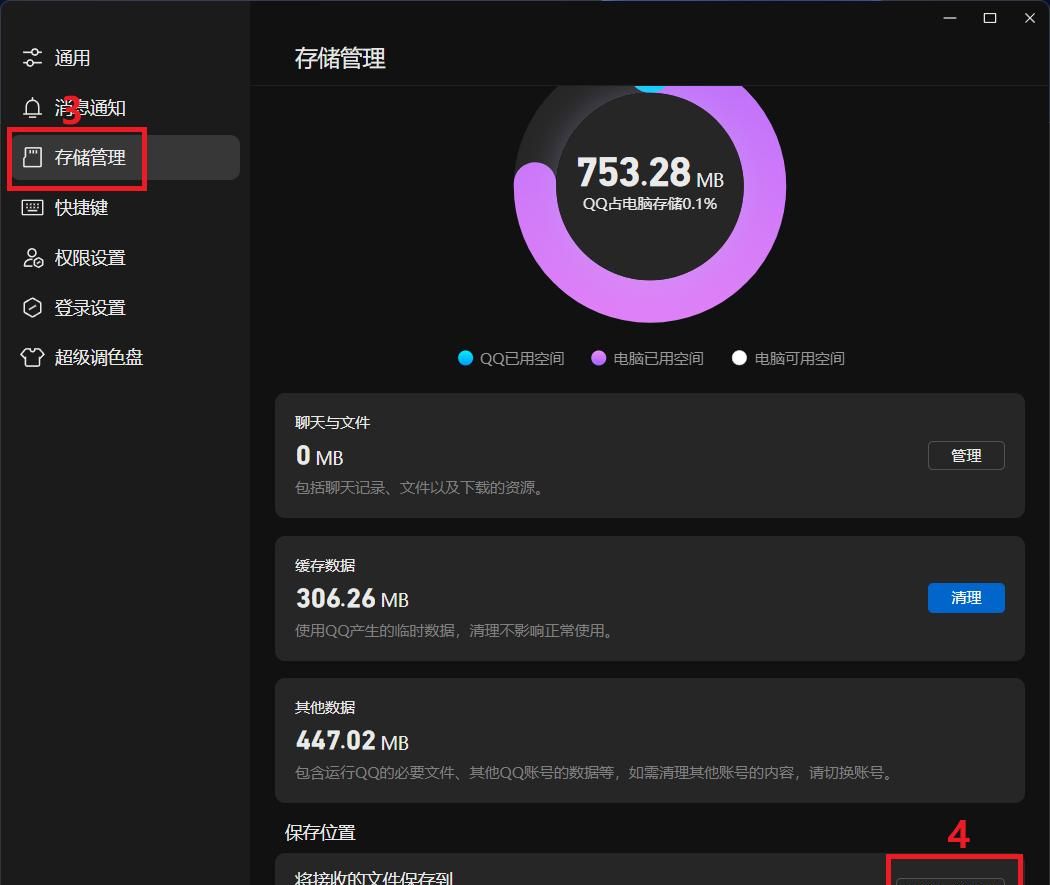Click the 管理 button for 聊天与文件
1050x885 pixels.
click(965, 455)
